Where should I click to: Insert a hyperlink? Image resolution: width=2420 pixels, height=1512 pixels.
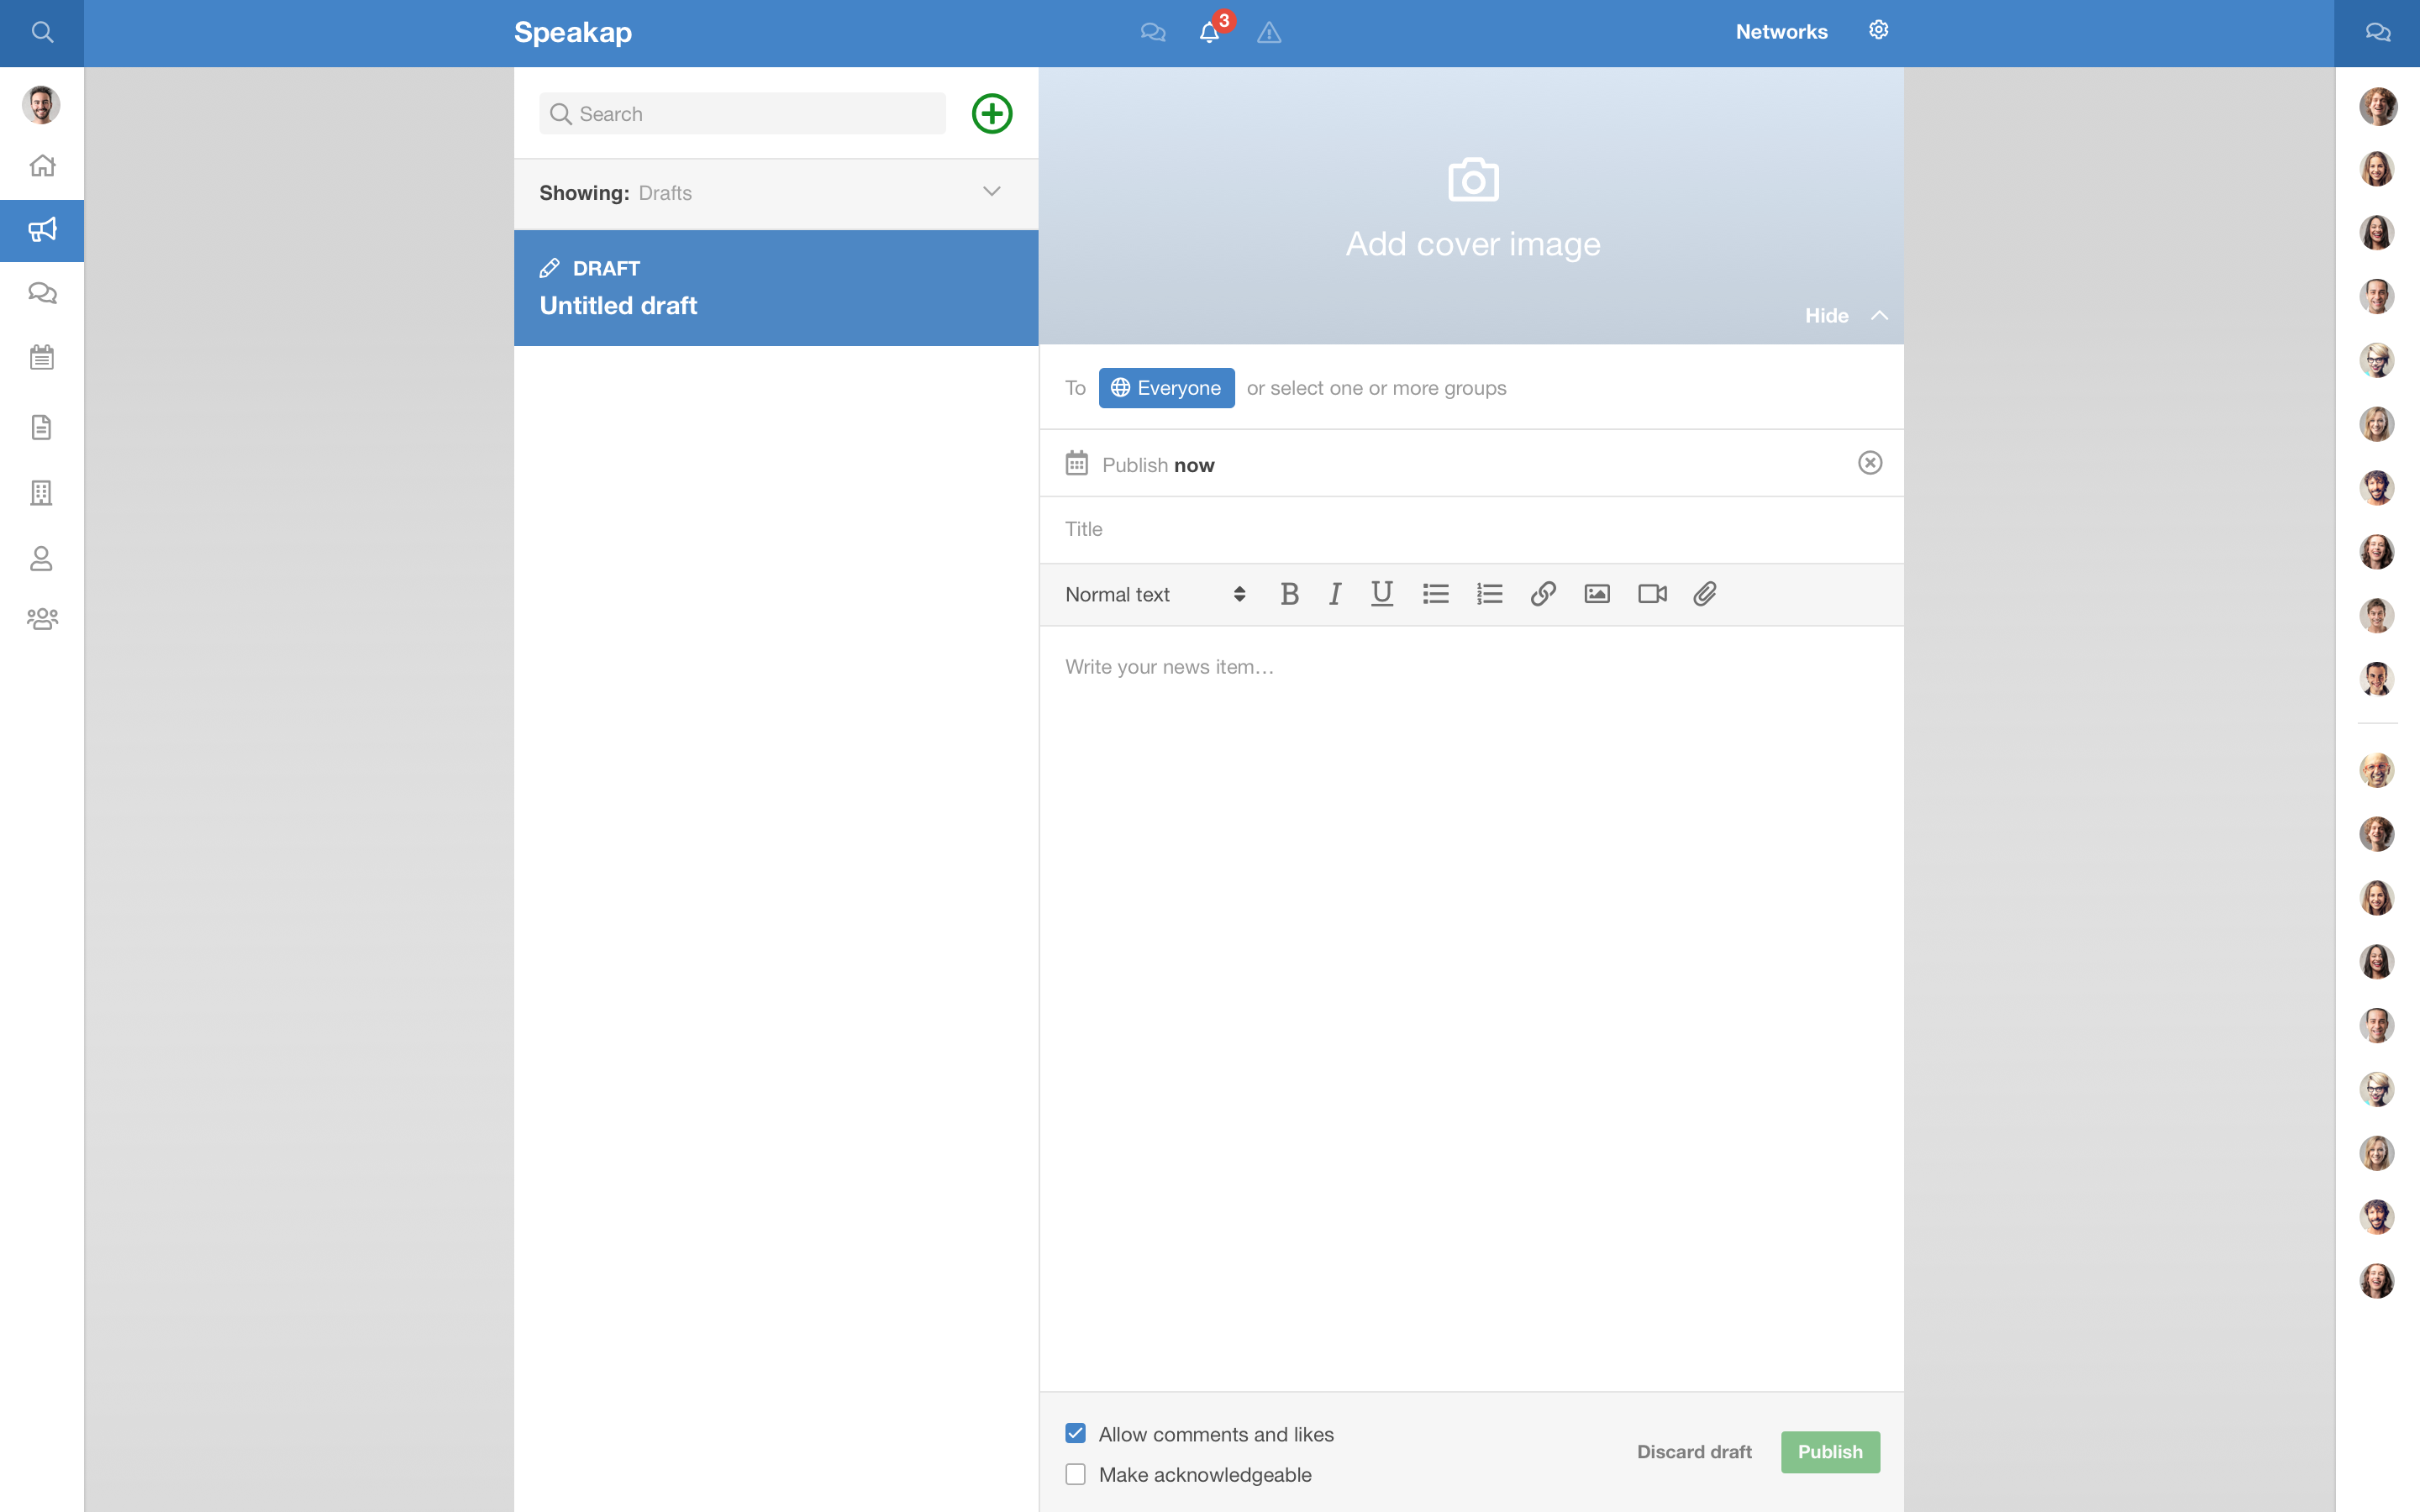click(x=1543, y=594)
